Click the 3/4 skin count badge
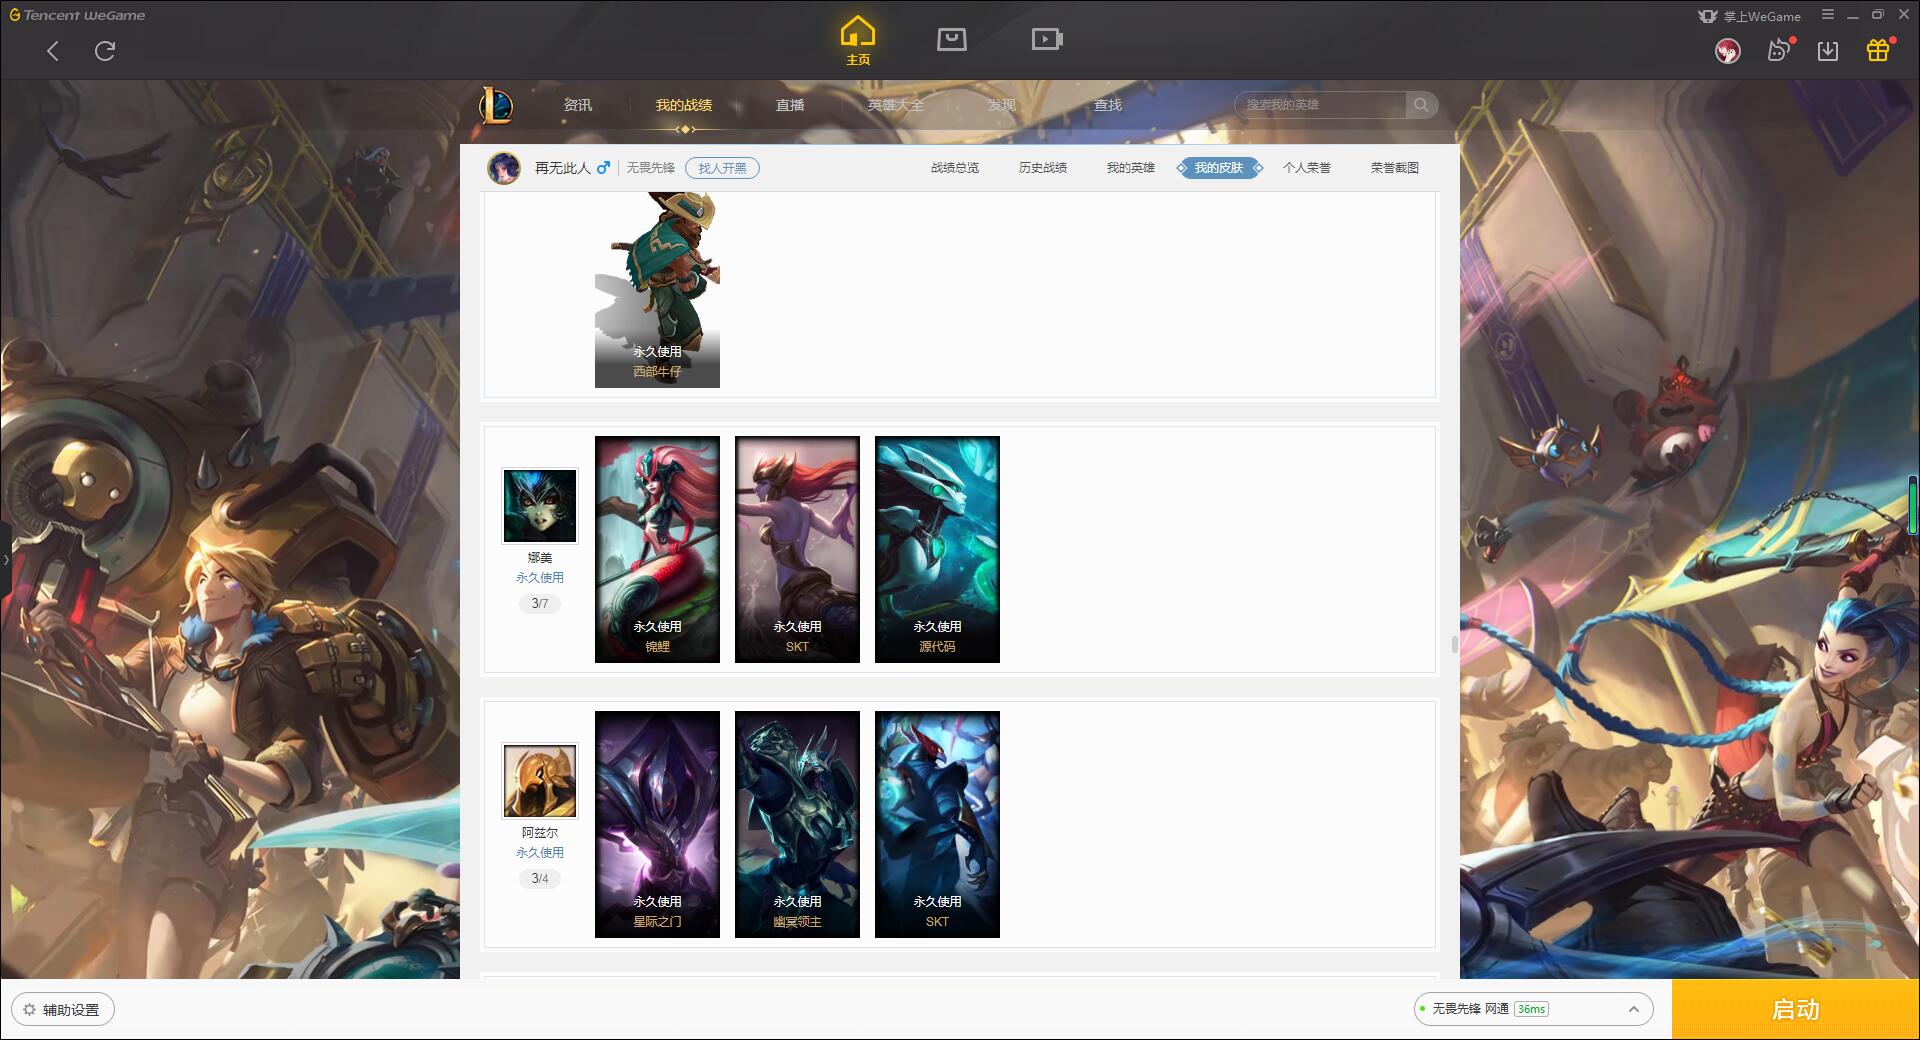Screen dimensions: 1920x1040 540,879
